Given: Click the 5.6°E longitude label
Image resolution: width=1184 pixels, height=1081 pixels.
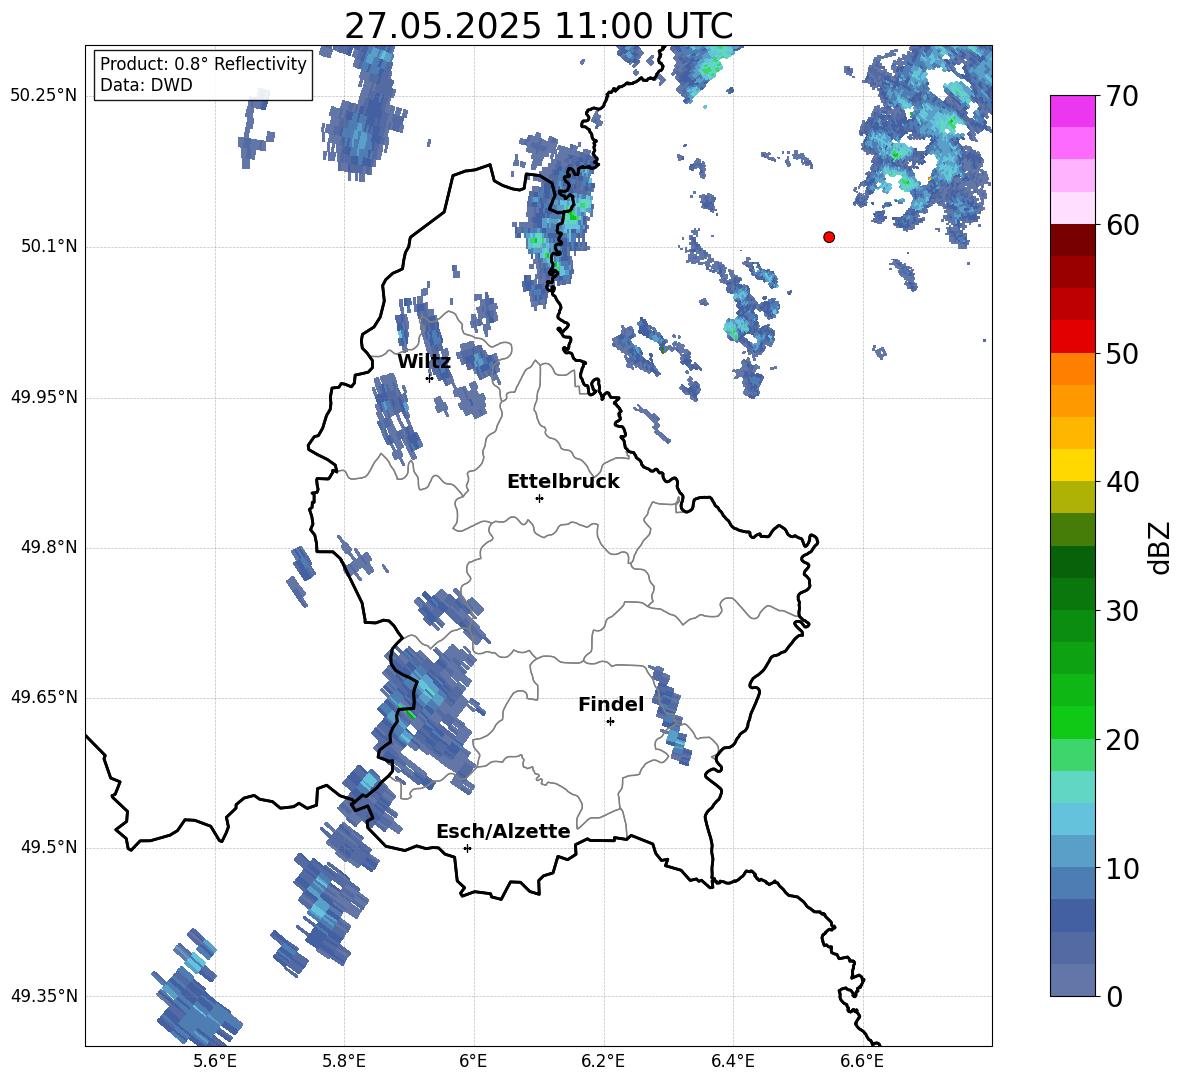Looking at the screenshot, I should point(215,1061).
